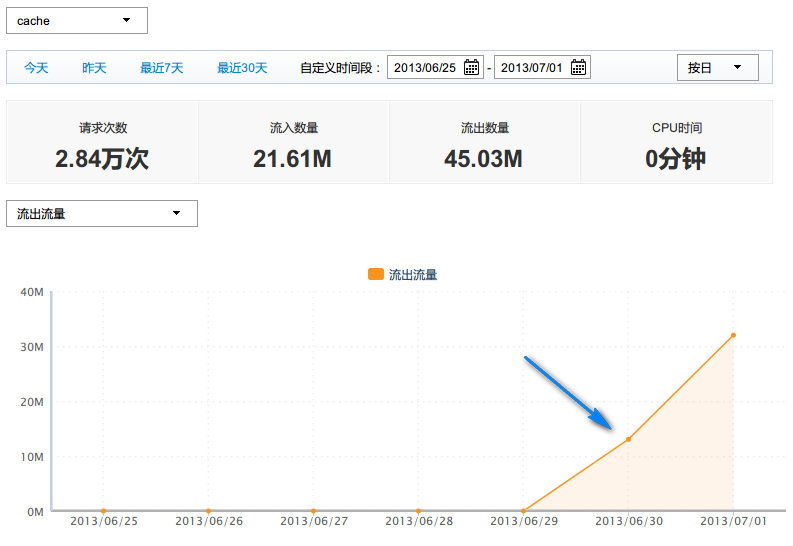
Task: Click the data point for 2013/06/28
Action: (x=418, y=511)
